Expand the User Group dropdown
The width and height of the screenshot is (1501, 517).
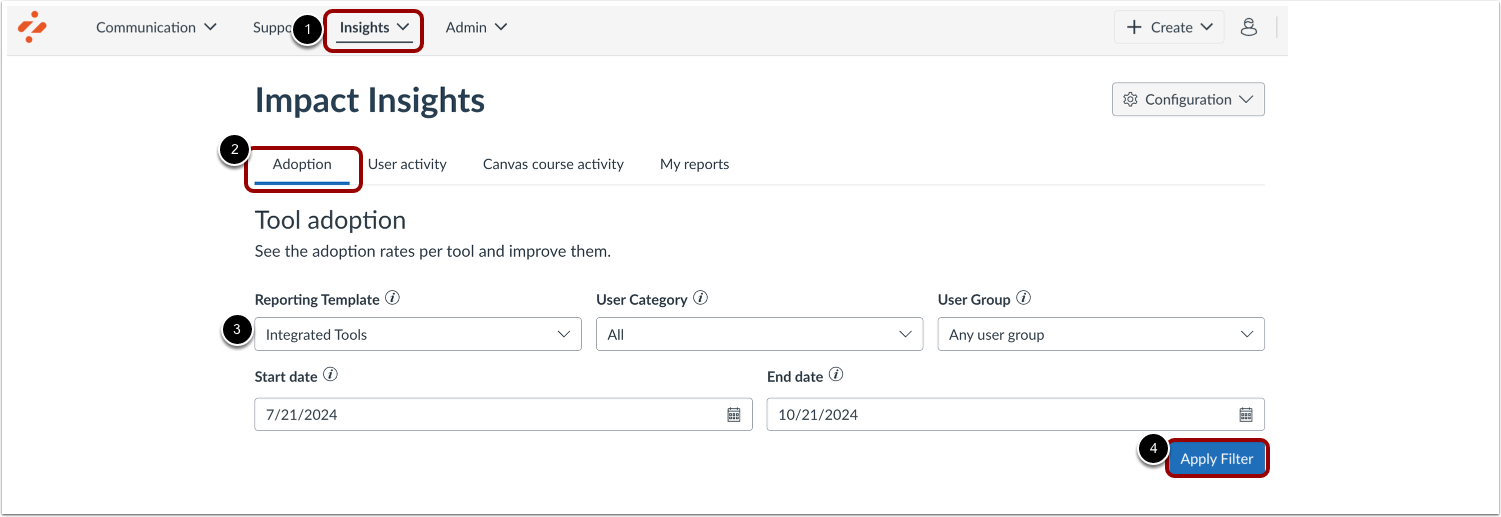(x=1101, y=335)
